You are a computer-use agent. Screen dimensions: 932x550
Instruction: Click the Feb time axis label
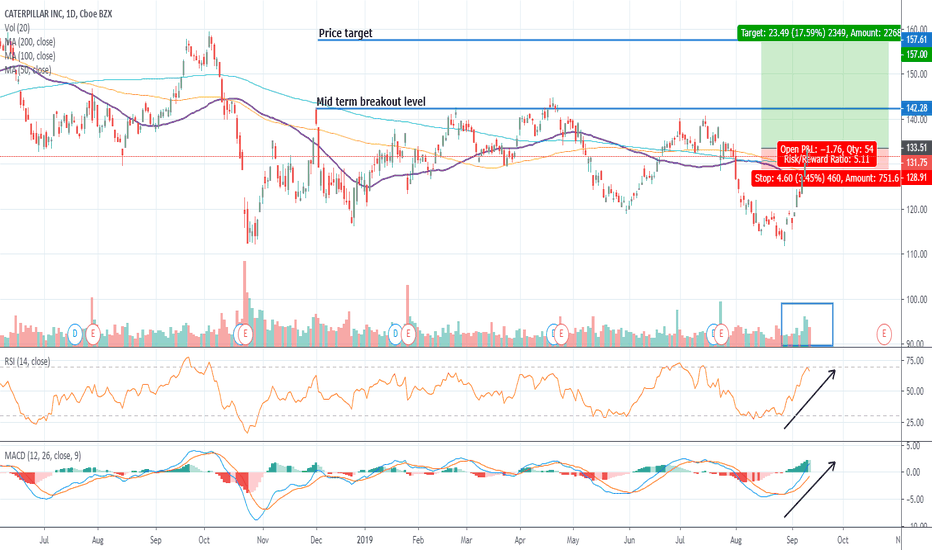418,540
